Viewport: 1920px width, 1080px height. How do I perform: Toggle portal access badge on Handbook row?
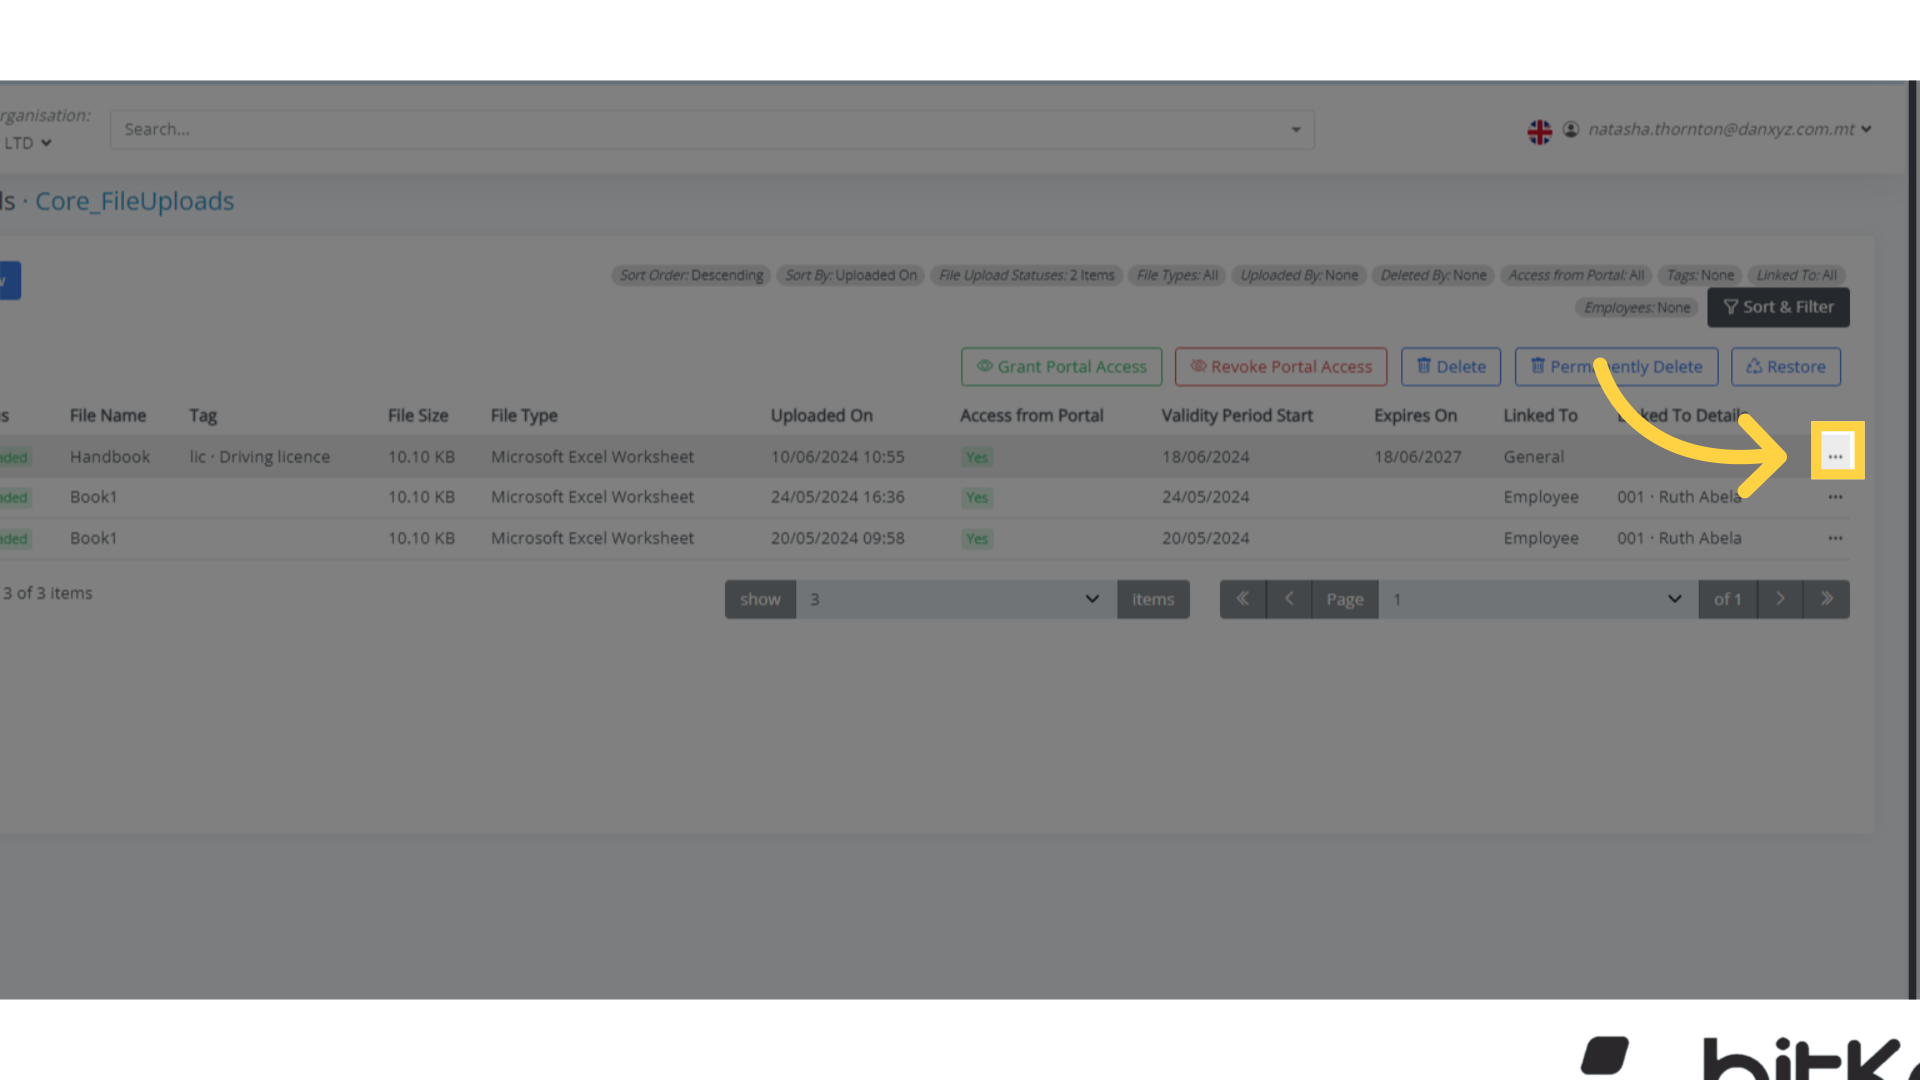coord(976,456)
